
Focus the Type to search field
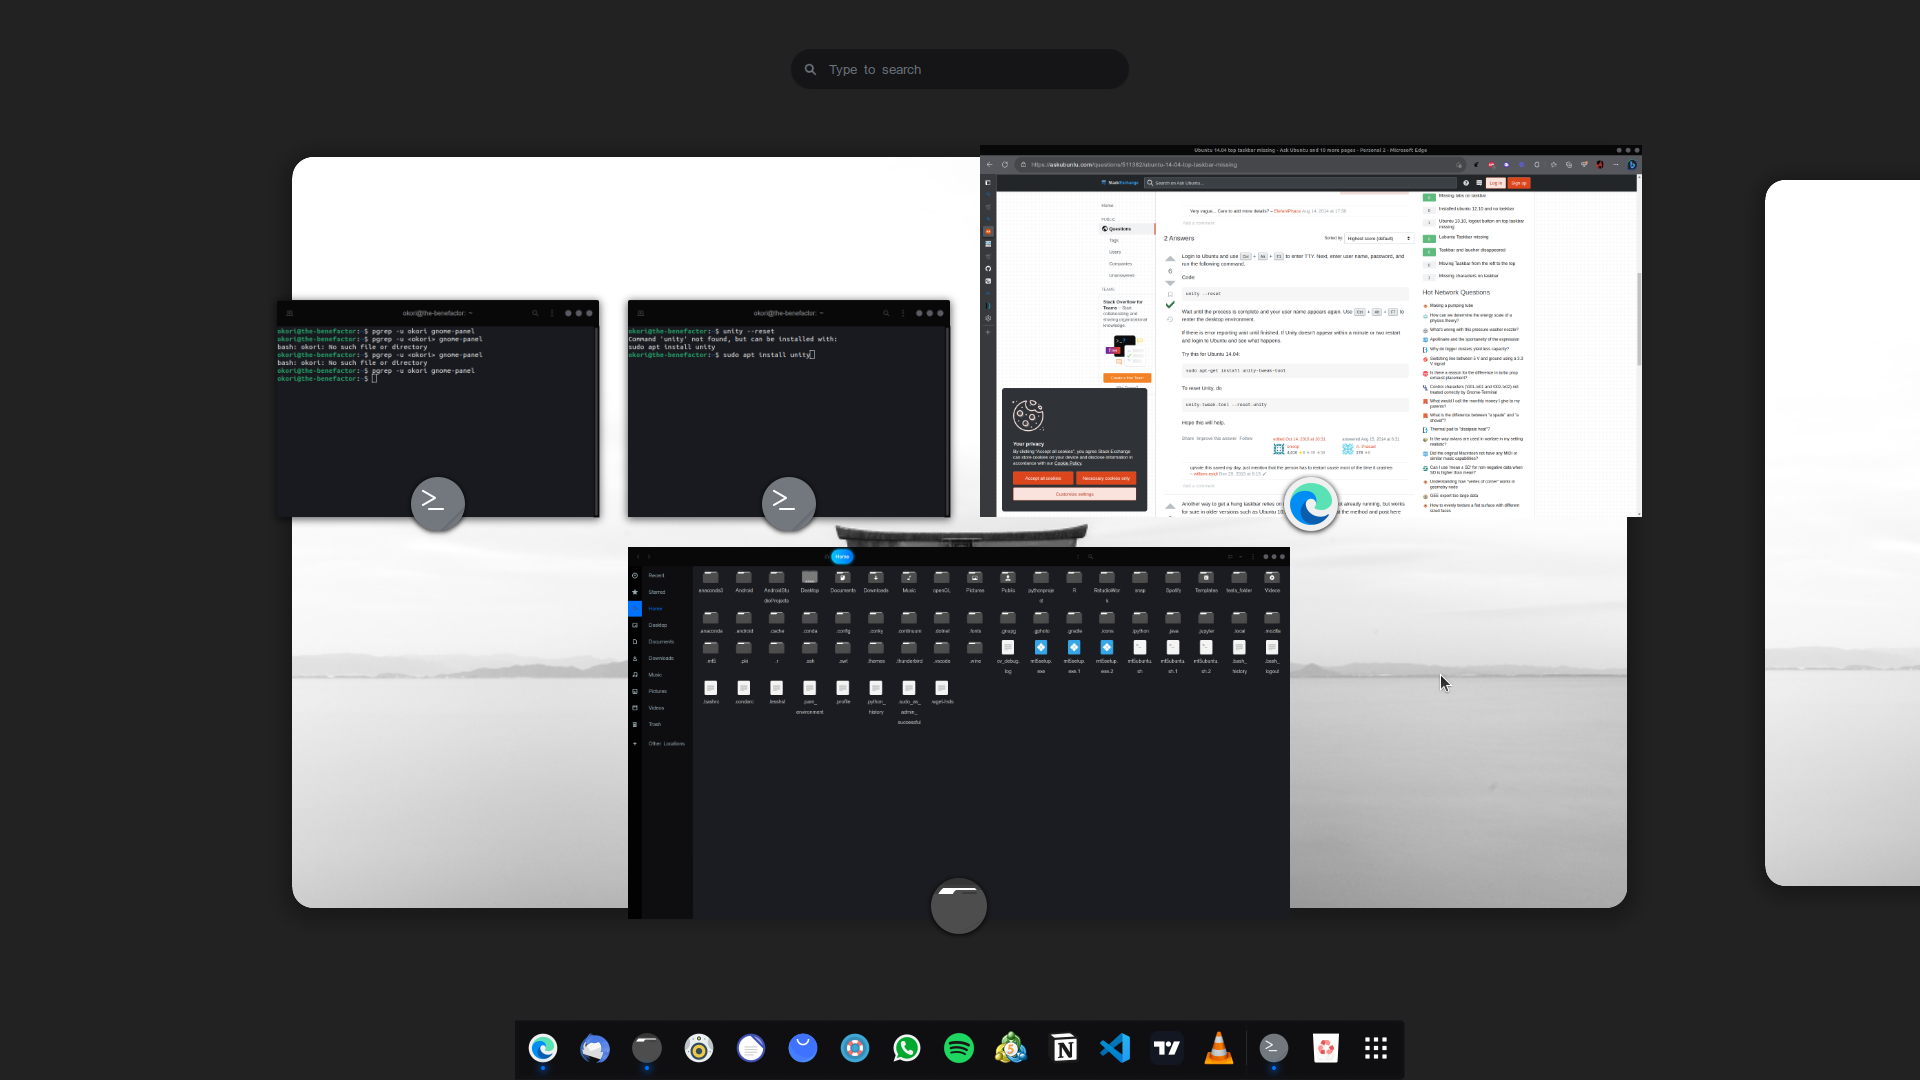pos(960,70)
